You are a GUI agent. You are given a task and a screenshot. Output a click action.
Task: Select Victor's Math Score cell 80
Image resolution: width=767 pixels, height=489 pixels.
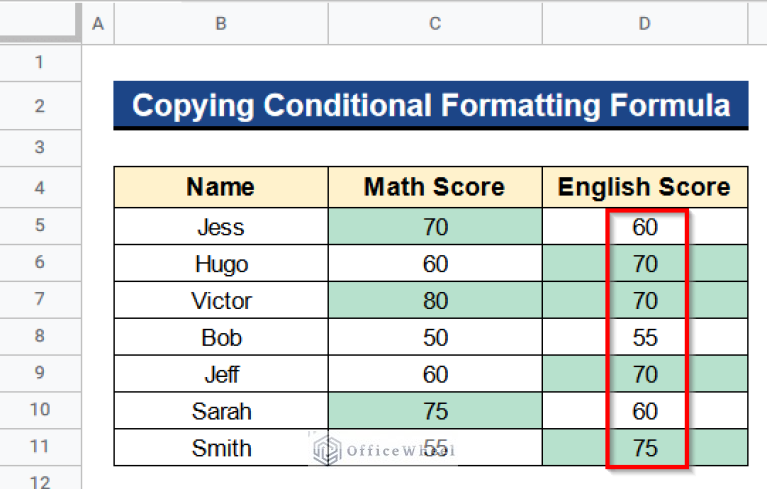[x=435, y=301]
